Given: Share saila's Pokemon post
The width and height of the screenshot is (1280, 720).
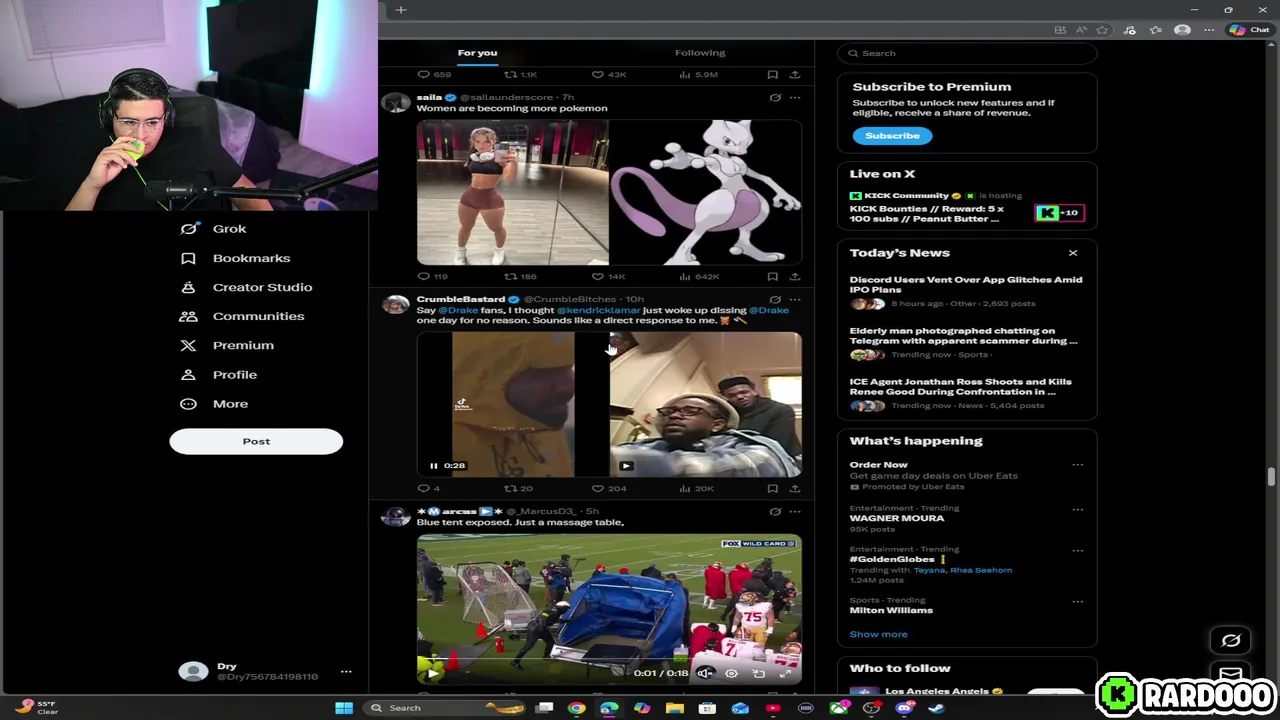Looking at the screenshot, I should click(795, 276).
